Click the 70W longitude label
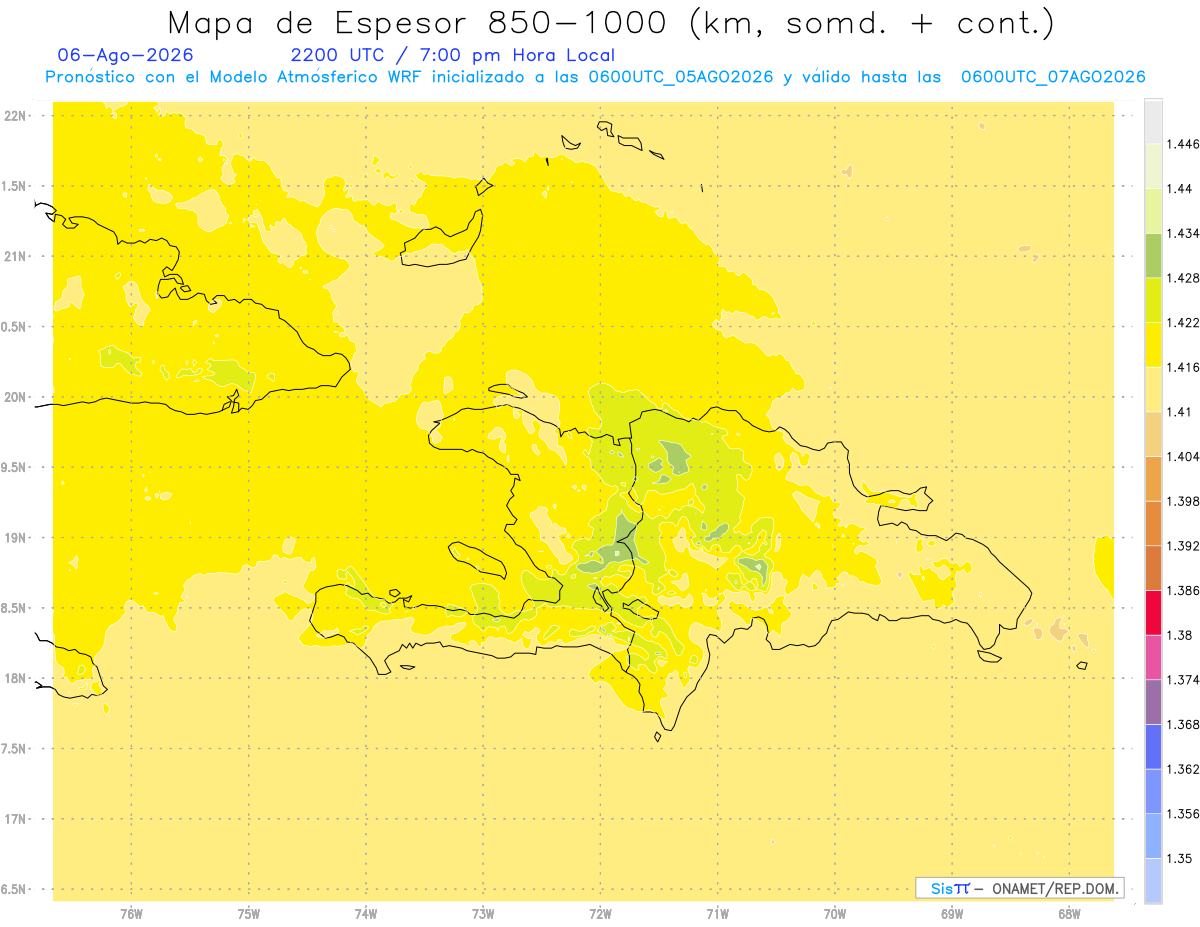The width and height of the screenshot is (1200, 927). (x=835, y=914)
